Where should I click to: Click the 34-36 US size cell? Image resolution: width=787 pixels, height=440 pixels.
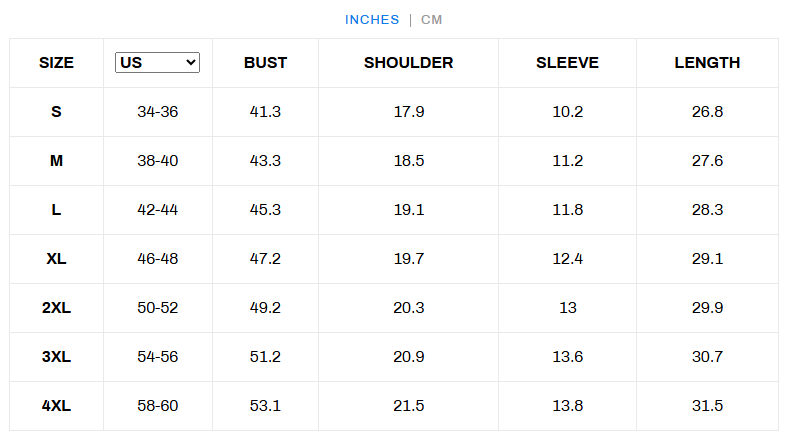[158, 111]
